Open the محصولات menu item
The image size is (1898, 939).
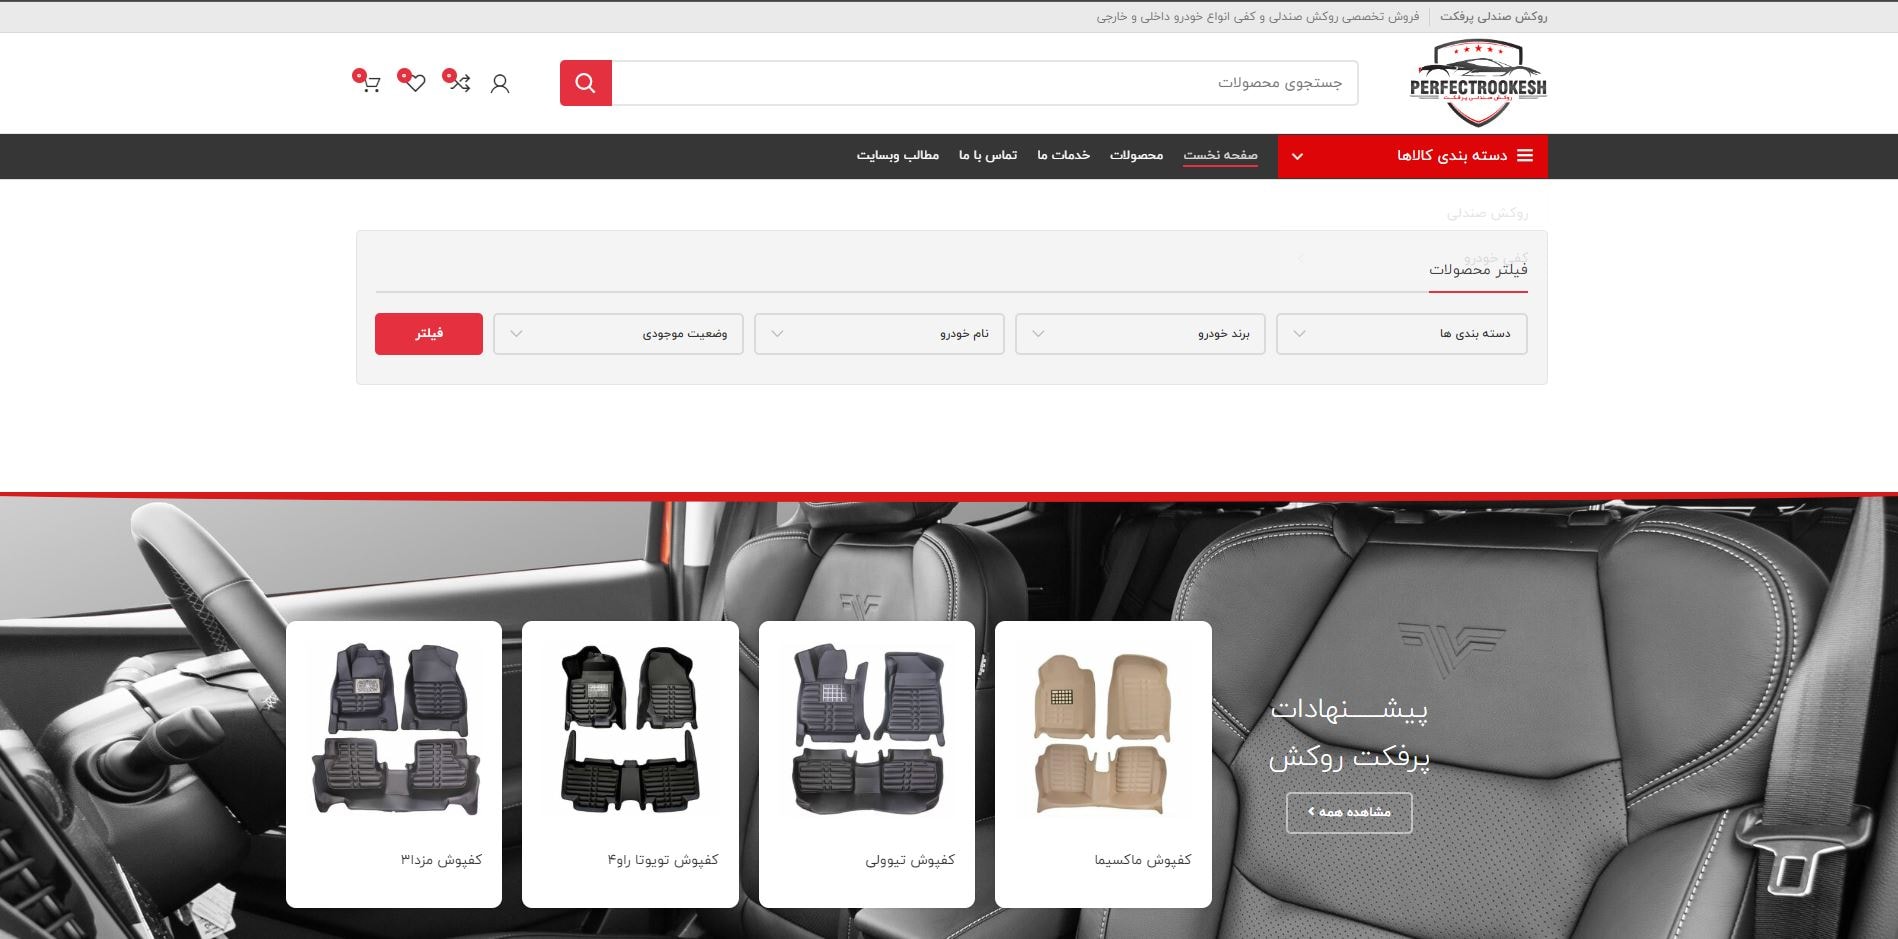[x=1136, y=155]
